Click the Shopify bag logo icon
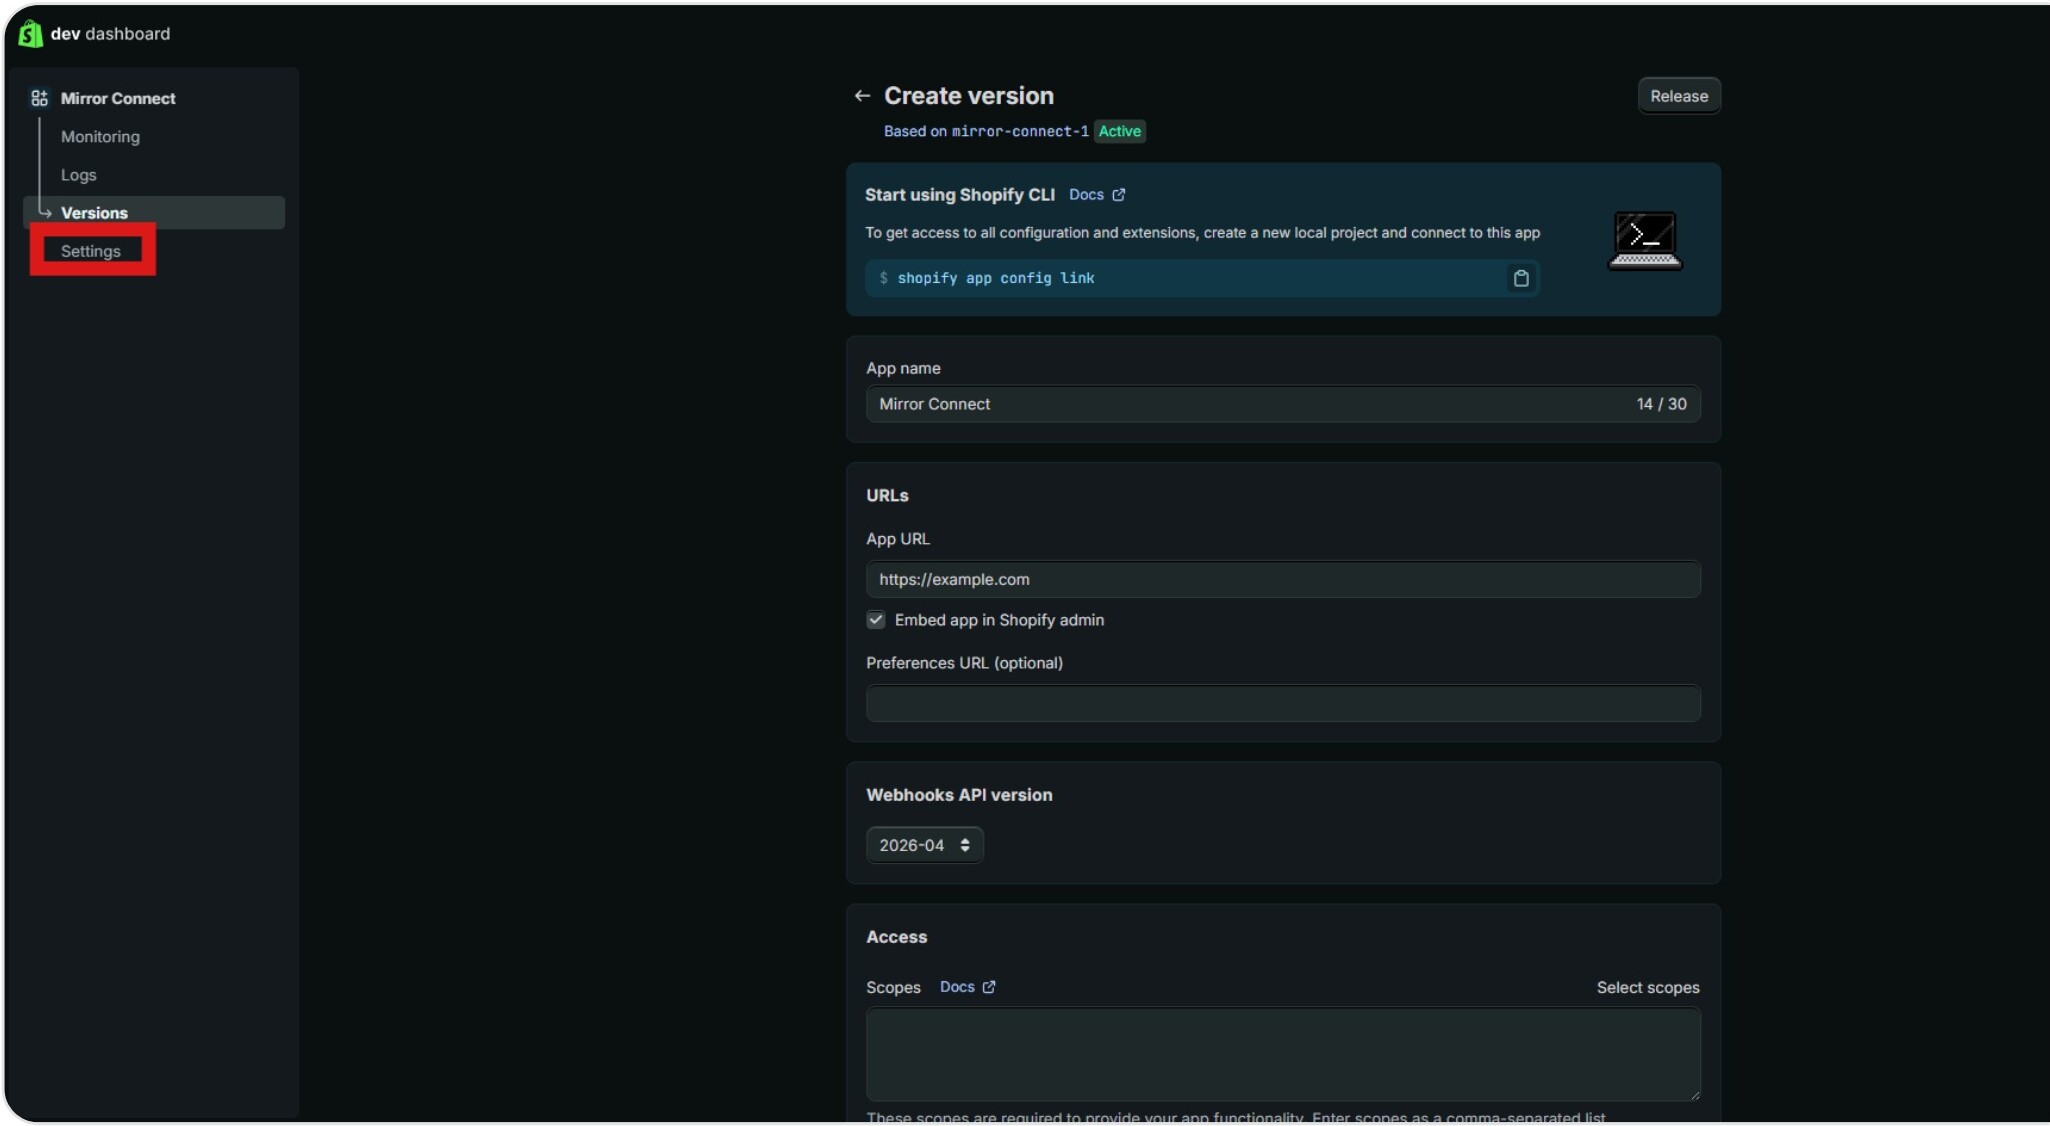2050x1126 pixels. tap(30, 33)
